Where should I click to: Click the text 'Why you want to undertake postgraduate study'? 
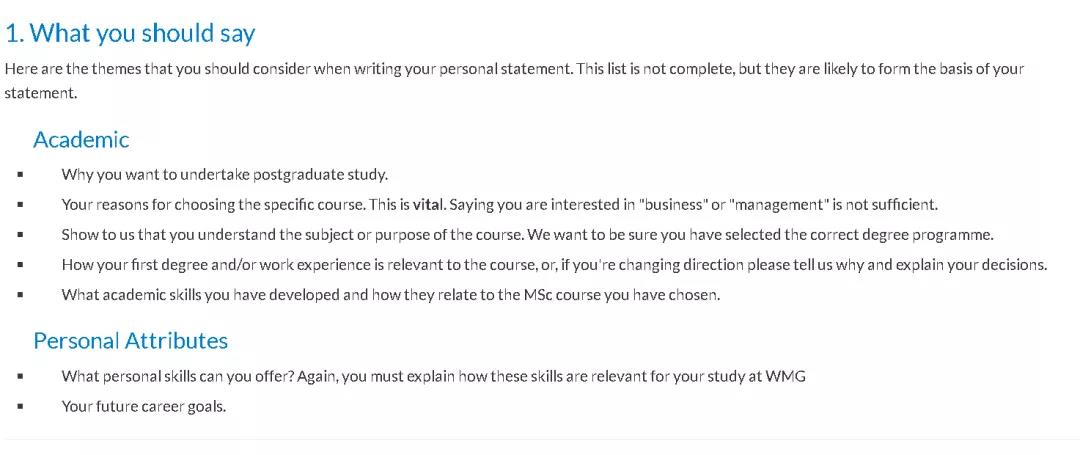coord(225,174)
